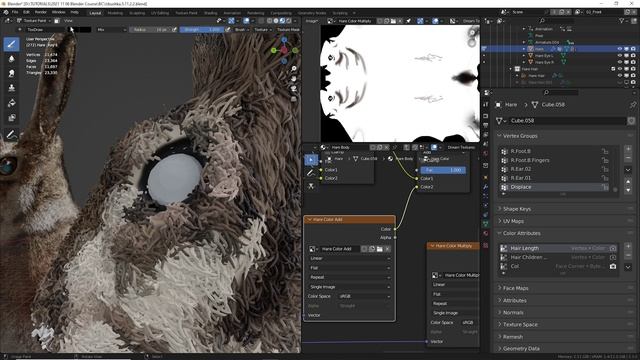Viewport: 640px width, 360px height.
Task: Open the Brush settings popover
Action: pos(242,29)
